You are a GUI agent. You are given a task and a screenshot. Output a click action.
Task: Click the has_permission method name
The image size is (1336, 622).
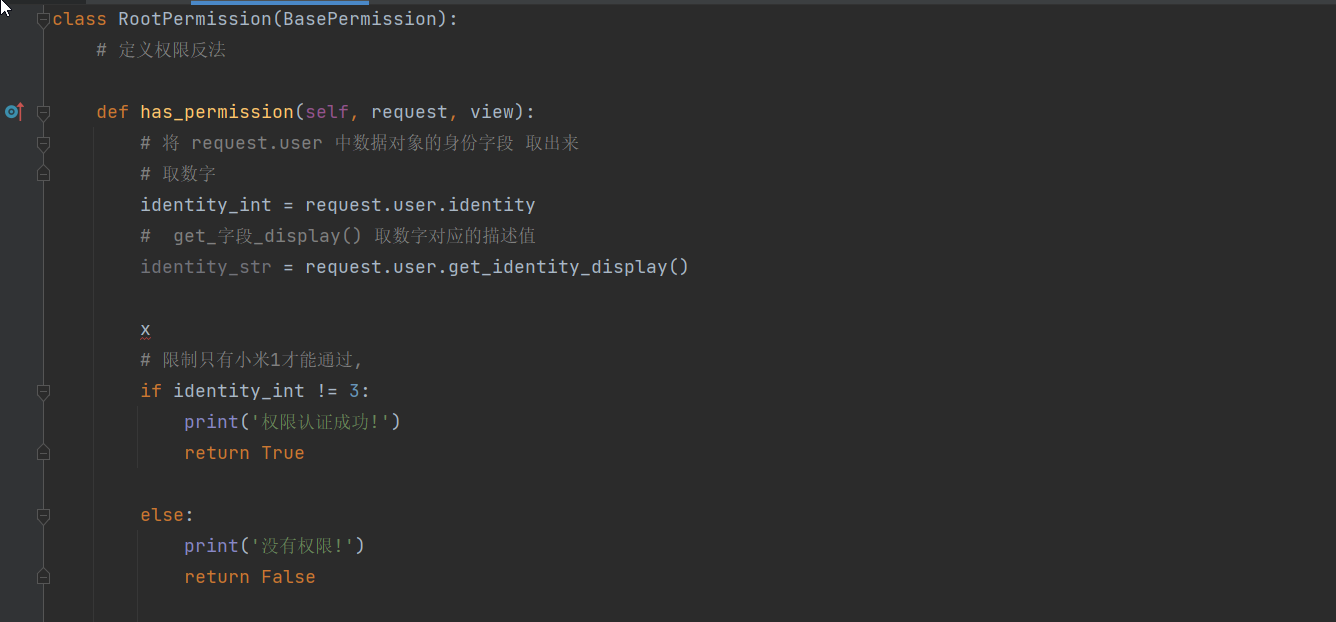(217, 112)
